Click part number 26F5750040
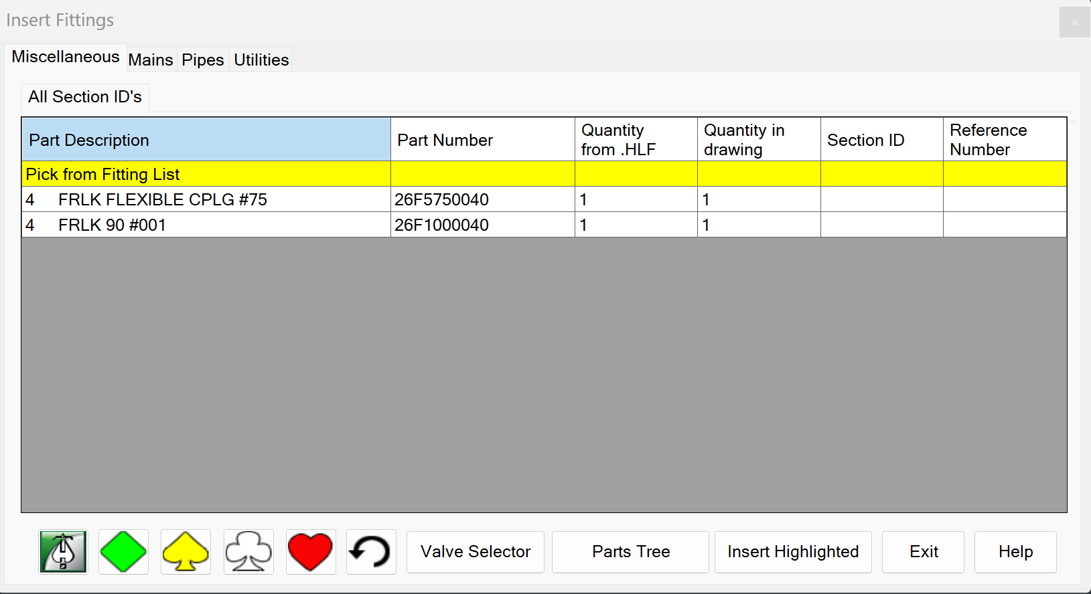Screen dimensions: 1091x594 (483, 200)
